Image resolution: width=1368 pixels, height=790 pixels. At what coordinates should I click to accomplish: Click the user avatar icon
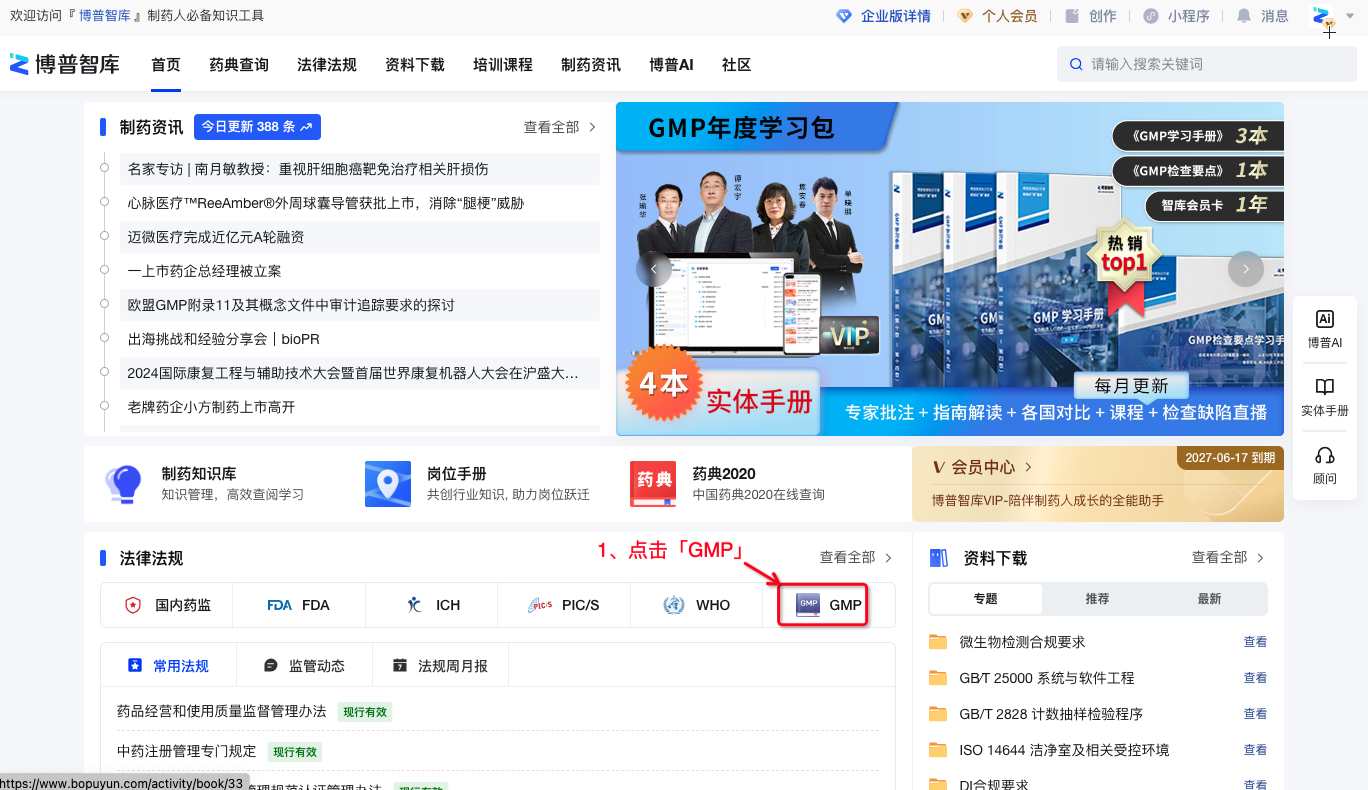click(x=1323, y=17)
